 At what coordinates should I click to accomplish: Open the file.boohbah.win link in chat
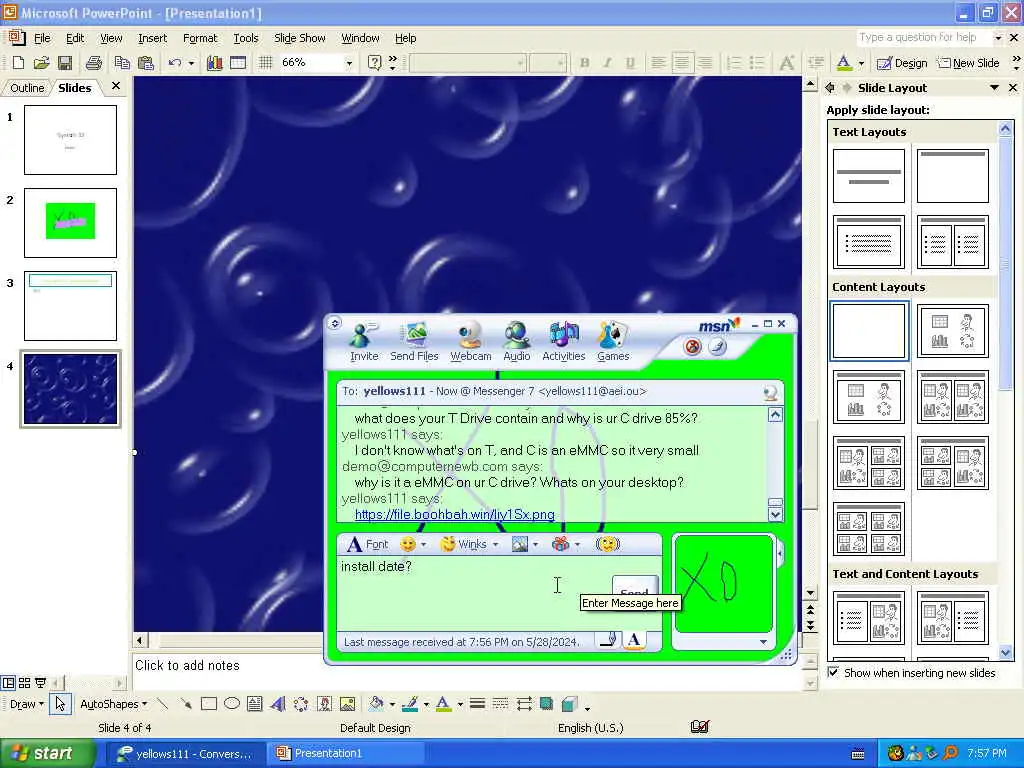pyautogui.click(x=455, y=515)
